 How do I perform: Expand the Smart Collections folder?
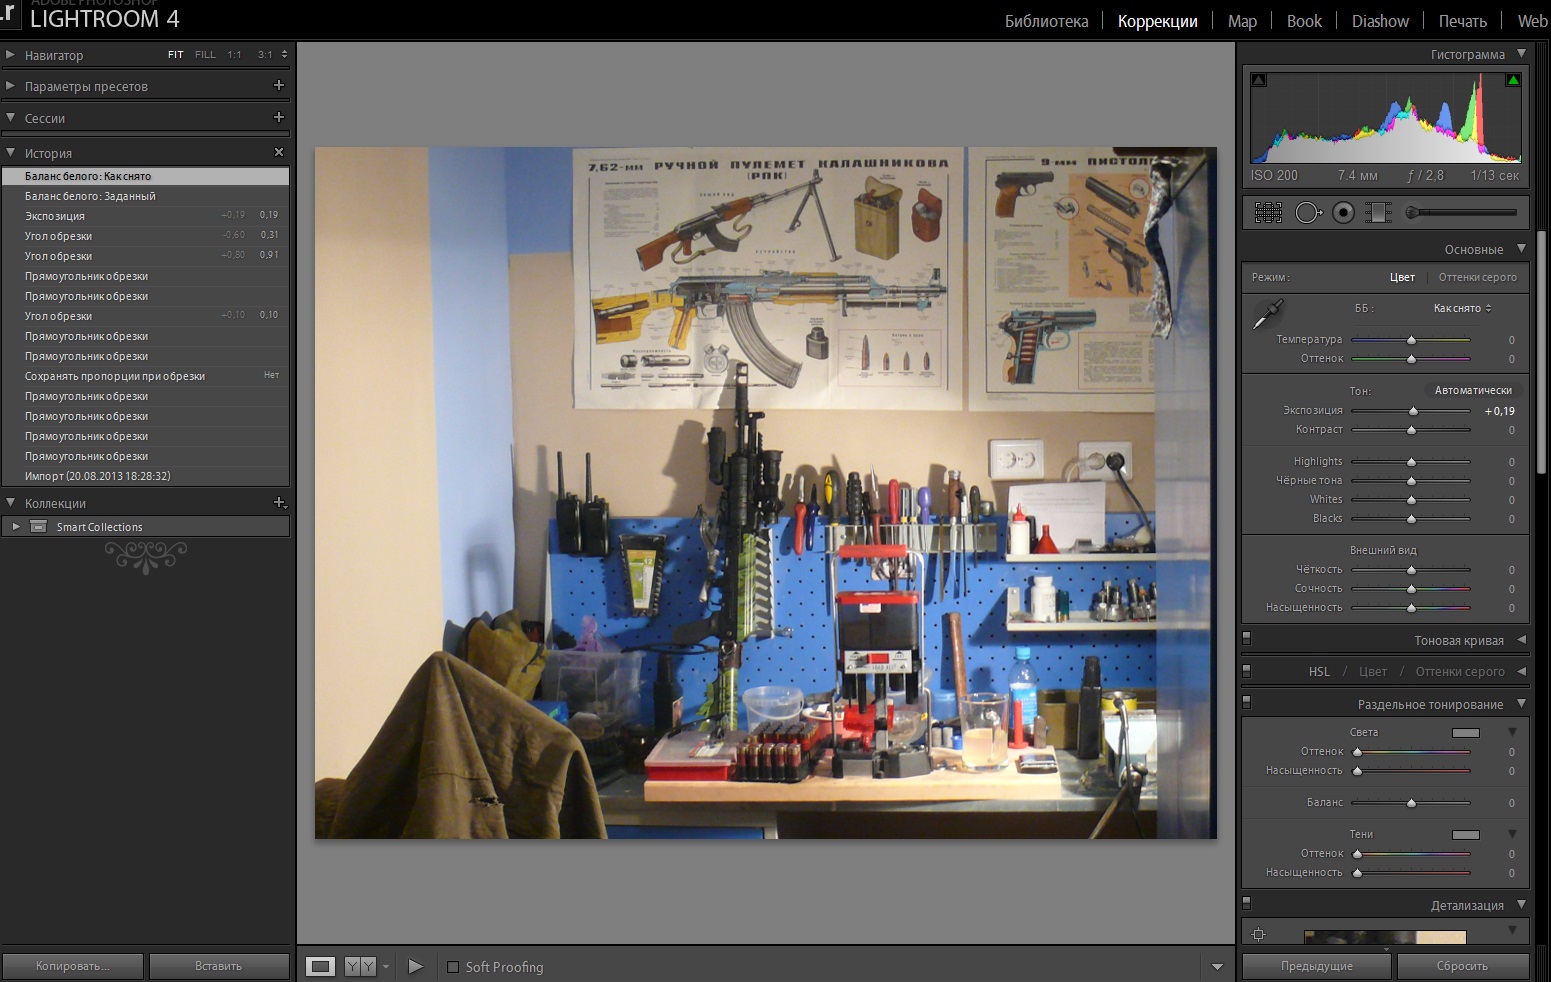pyautogui.click(x=16, y=527)
